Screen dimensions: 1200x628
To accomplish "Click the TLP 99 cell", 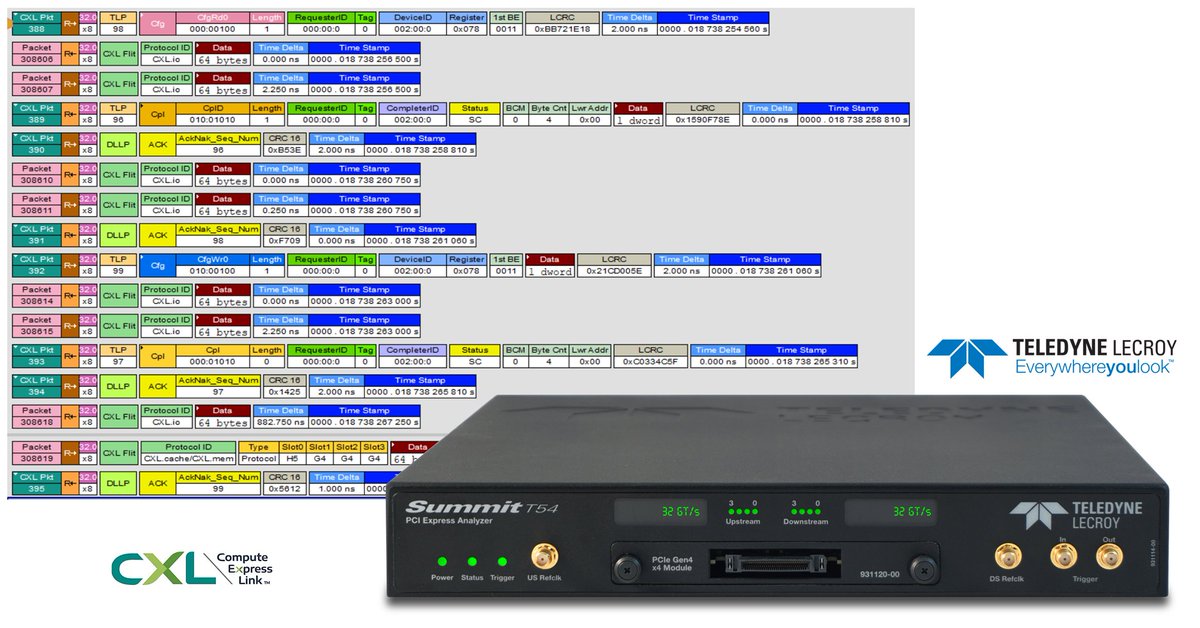I will [x=117, y=265].
